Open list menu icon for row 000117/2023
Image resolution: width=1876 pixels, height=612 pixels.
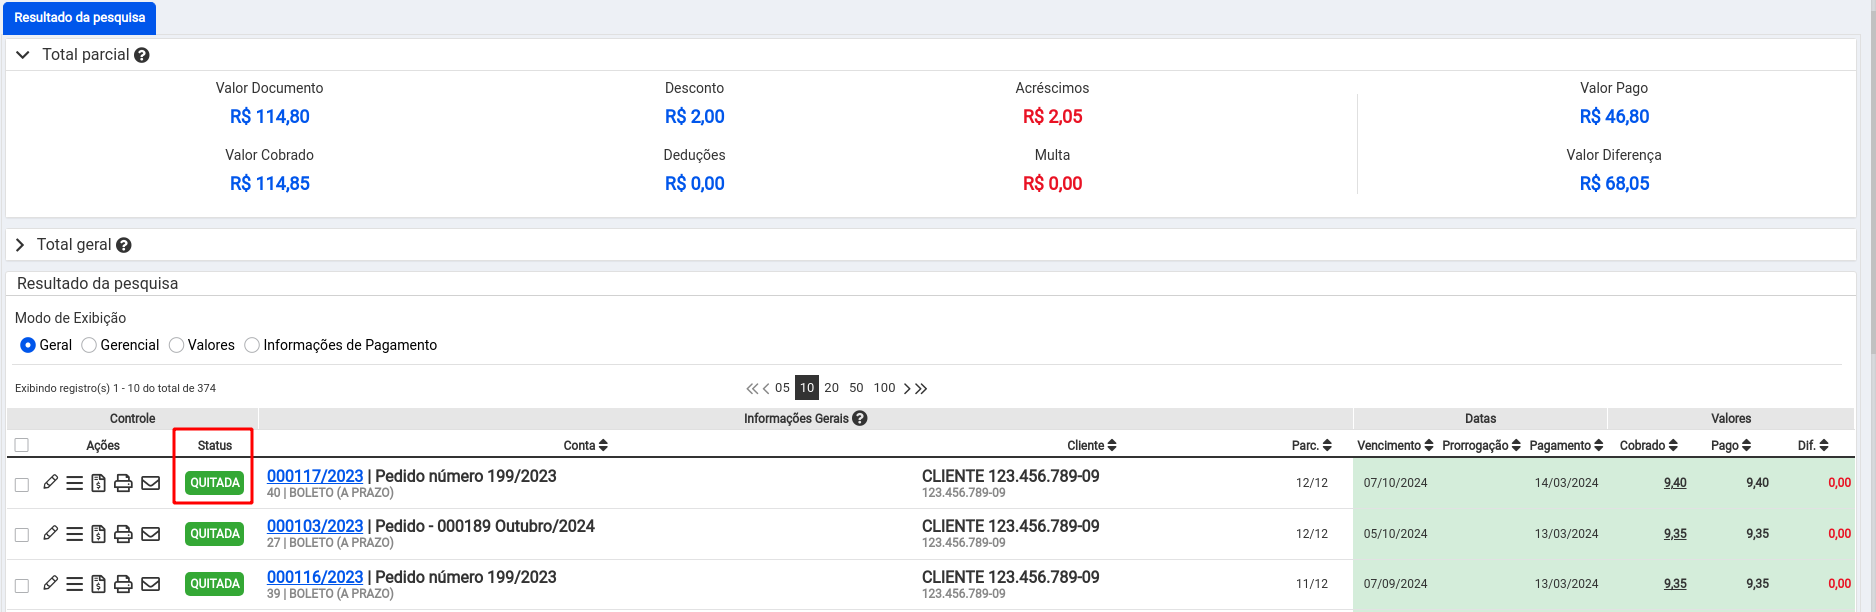pos(75,483)
